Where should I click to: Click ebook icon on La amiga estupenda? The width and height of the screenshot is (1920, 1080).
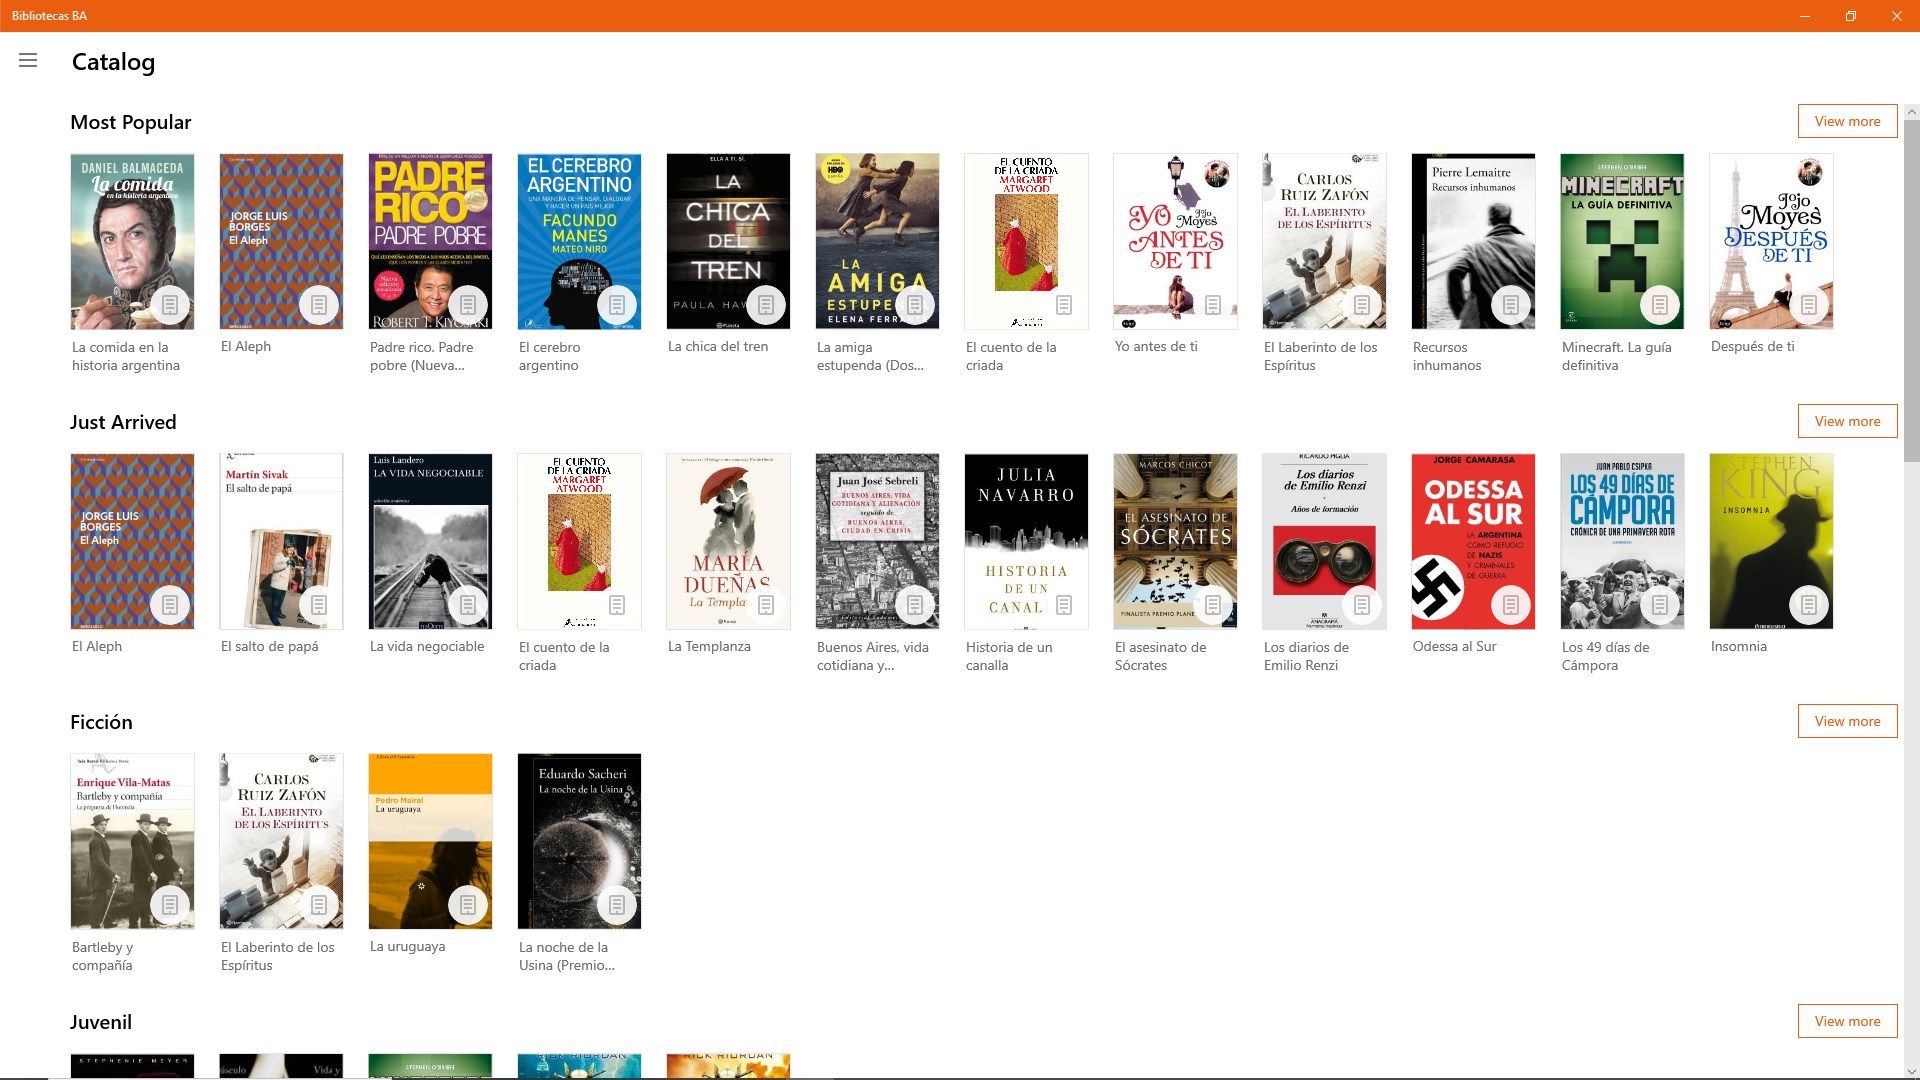click(915, 305)
